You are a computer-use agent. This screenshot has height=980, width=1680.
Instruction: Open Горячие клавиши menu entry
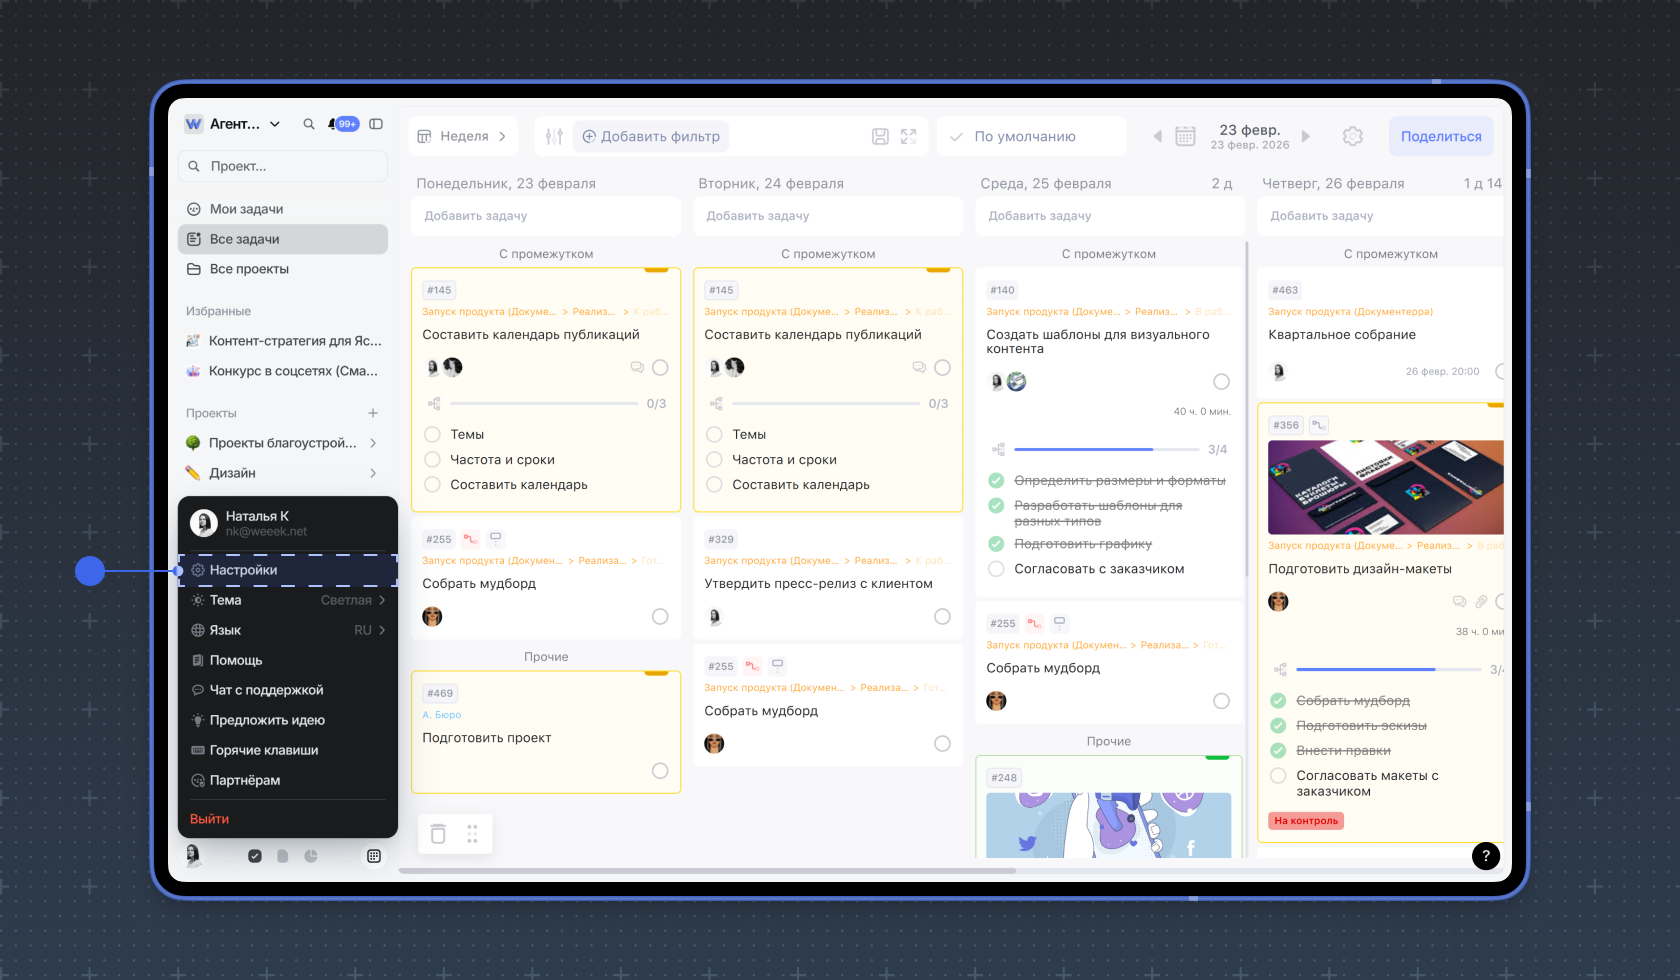click(264, 750)
